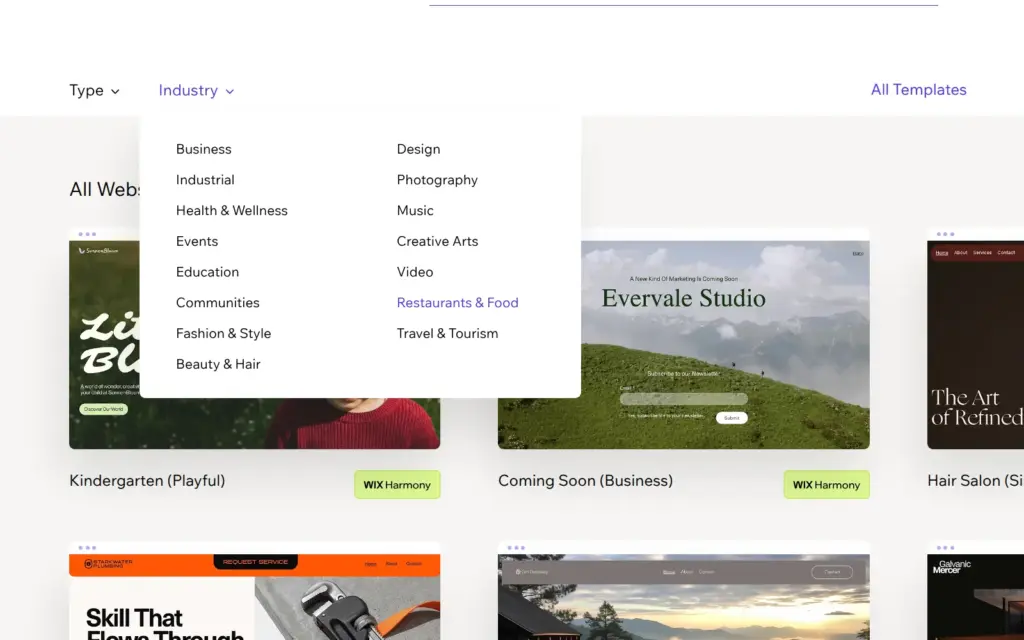
Task: Click the newsletter email field in Evervale preview
Action: click(684, 398)
